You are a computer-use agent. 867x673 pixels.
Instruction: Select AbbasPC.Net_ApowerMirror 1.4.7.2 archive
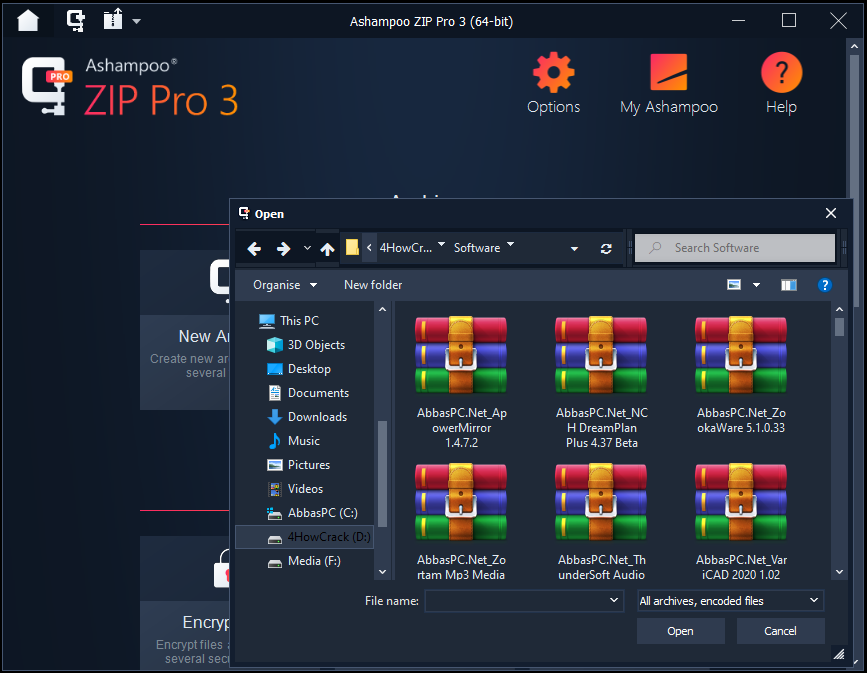(x=461, y=382)
